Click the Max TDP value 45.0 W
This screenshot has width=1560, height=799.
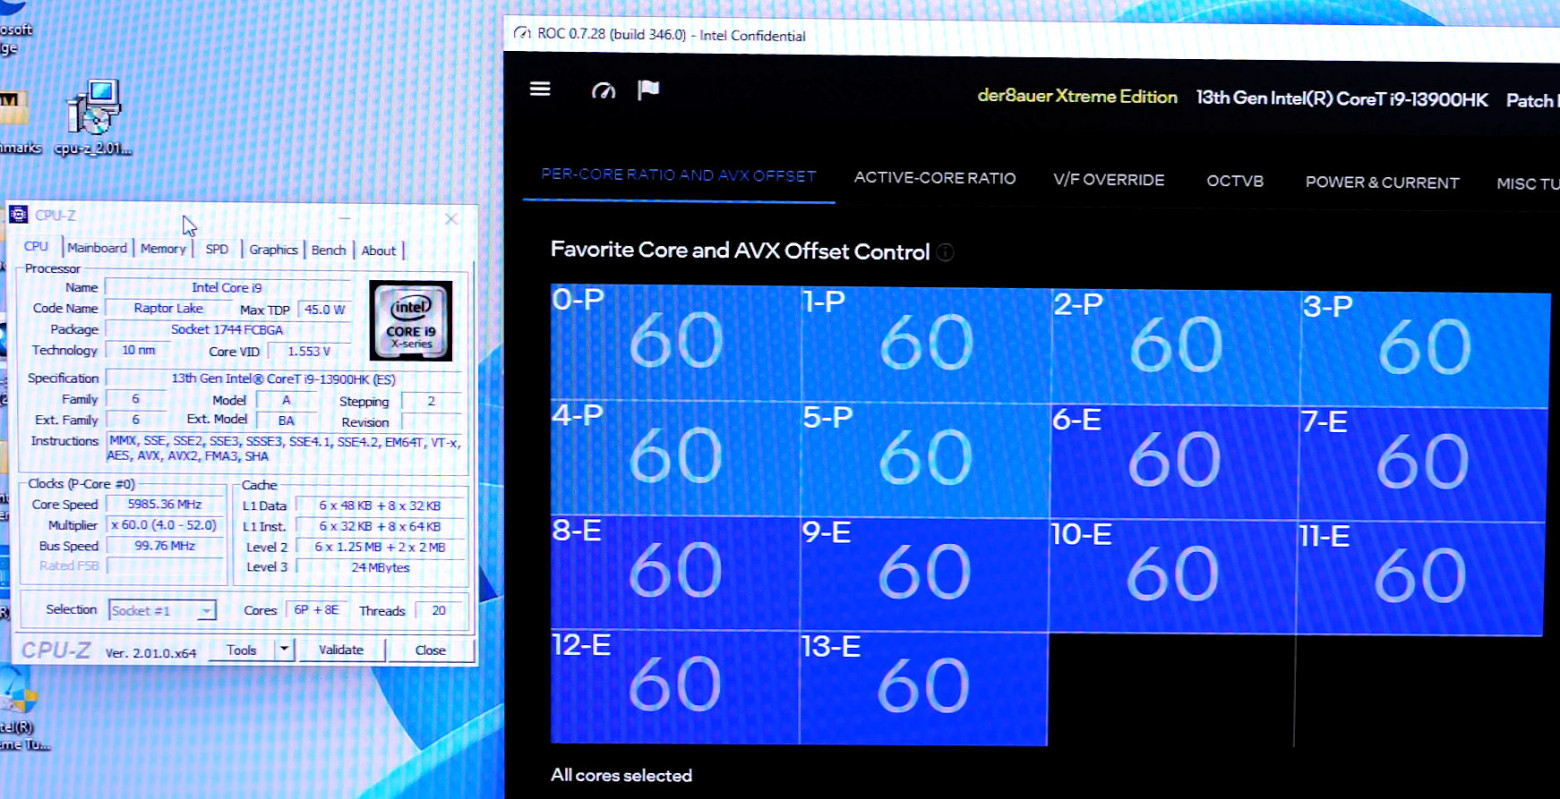click(325, 309)
